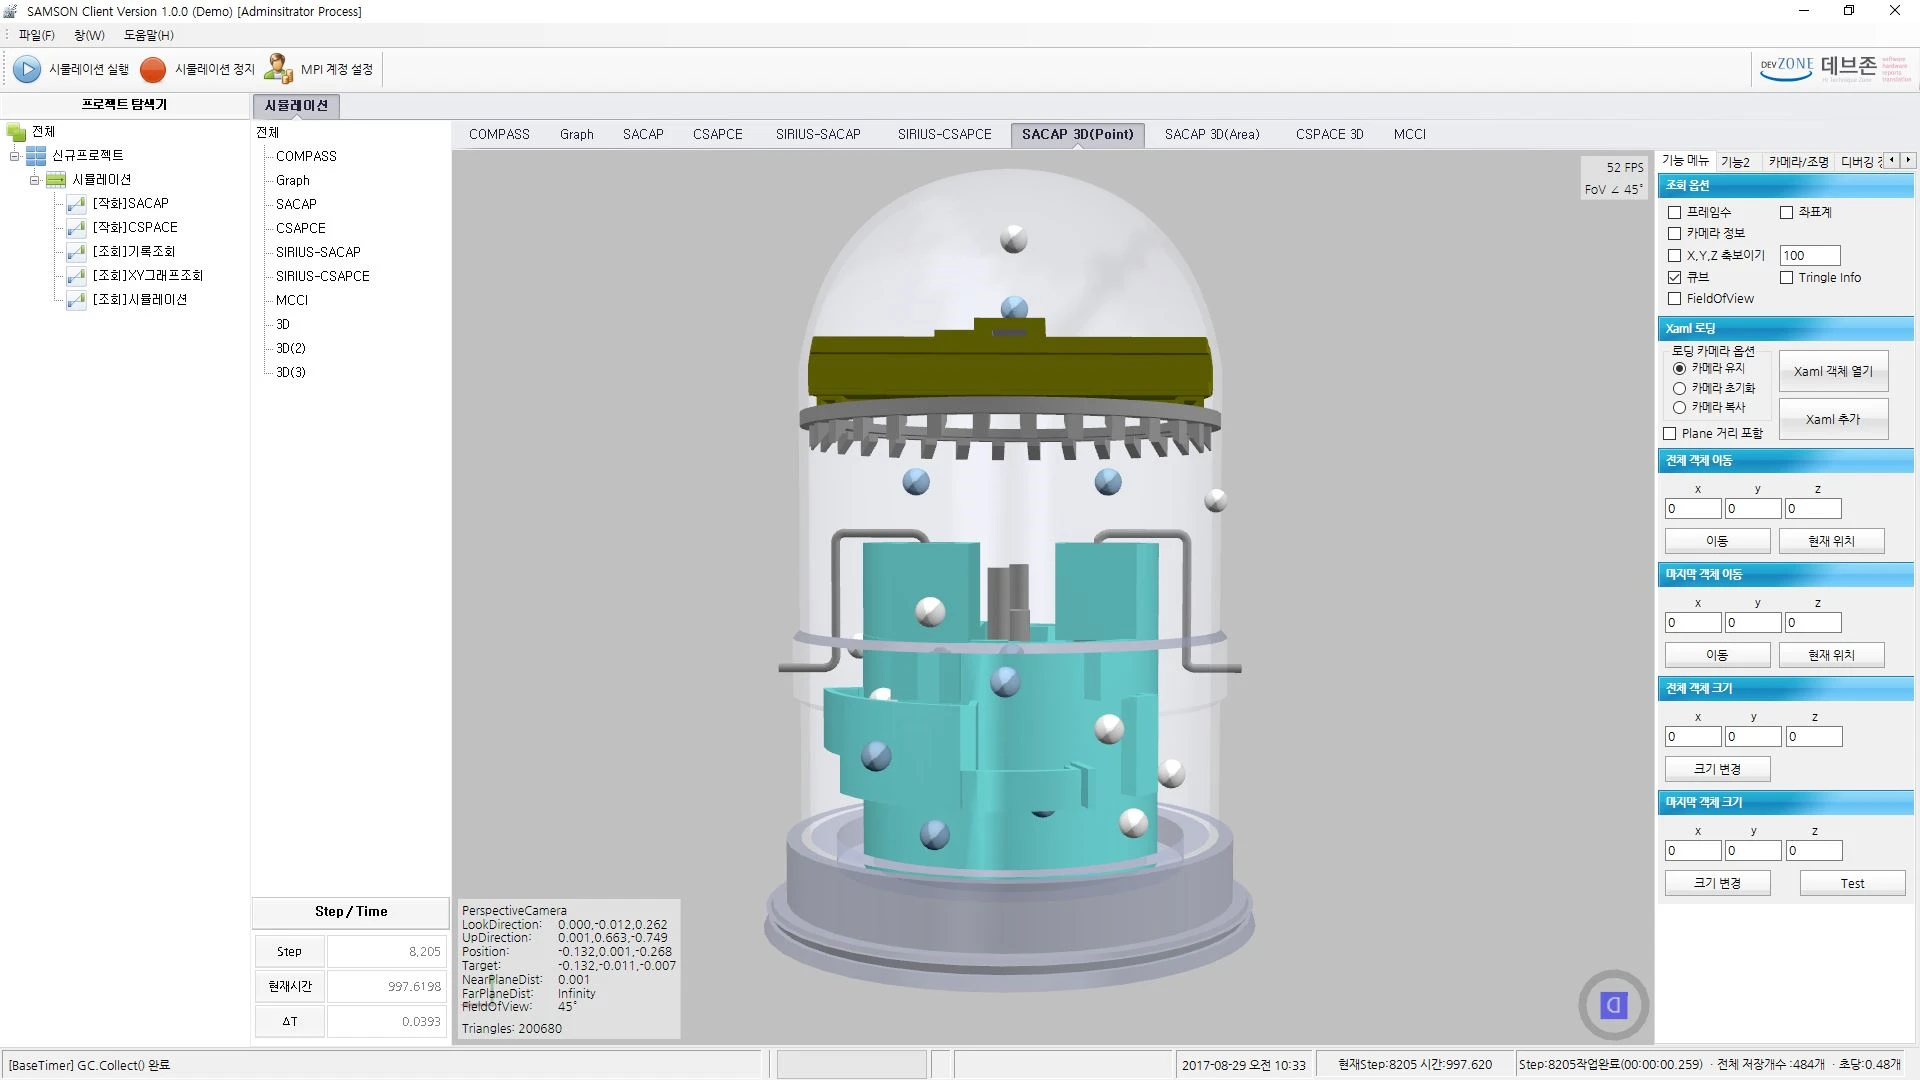Click the 시뮬레이션 설정 icon
Screen dimensions: 1920x1080
[x=28, y=69]
